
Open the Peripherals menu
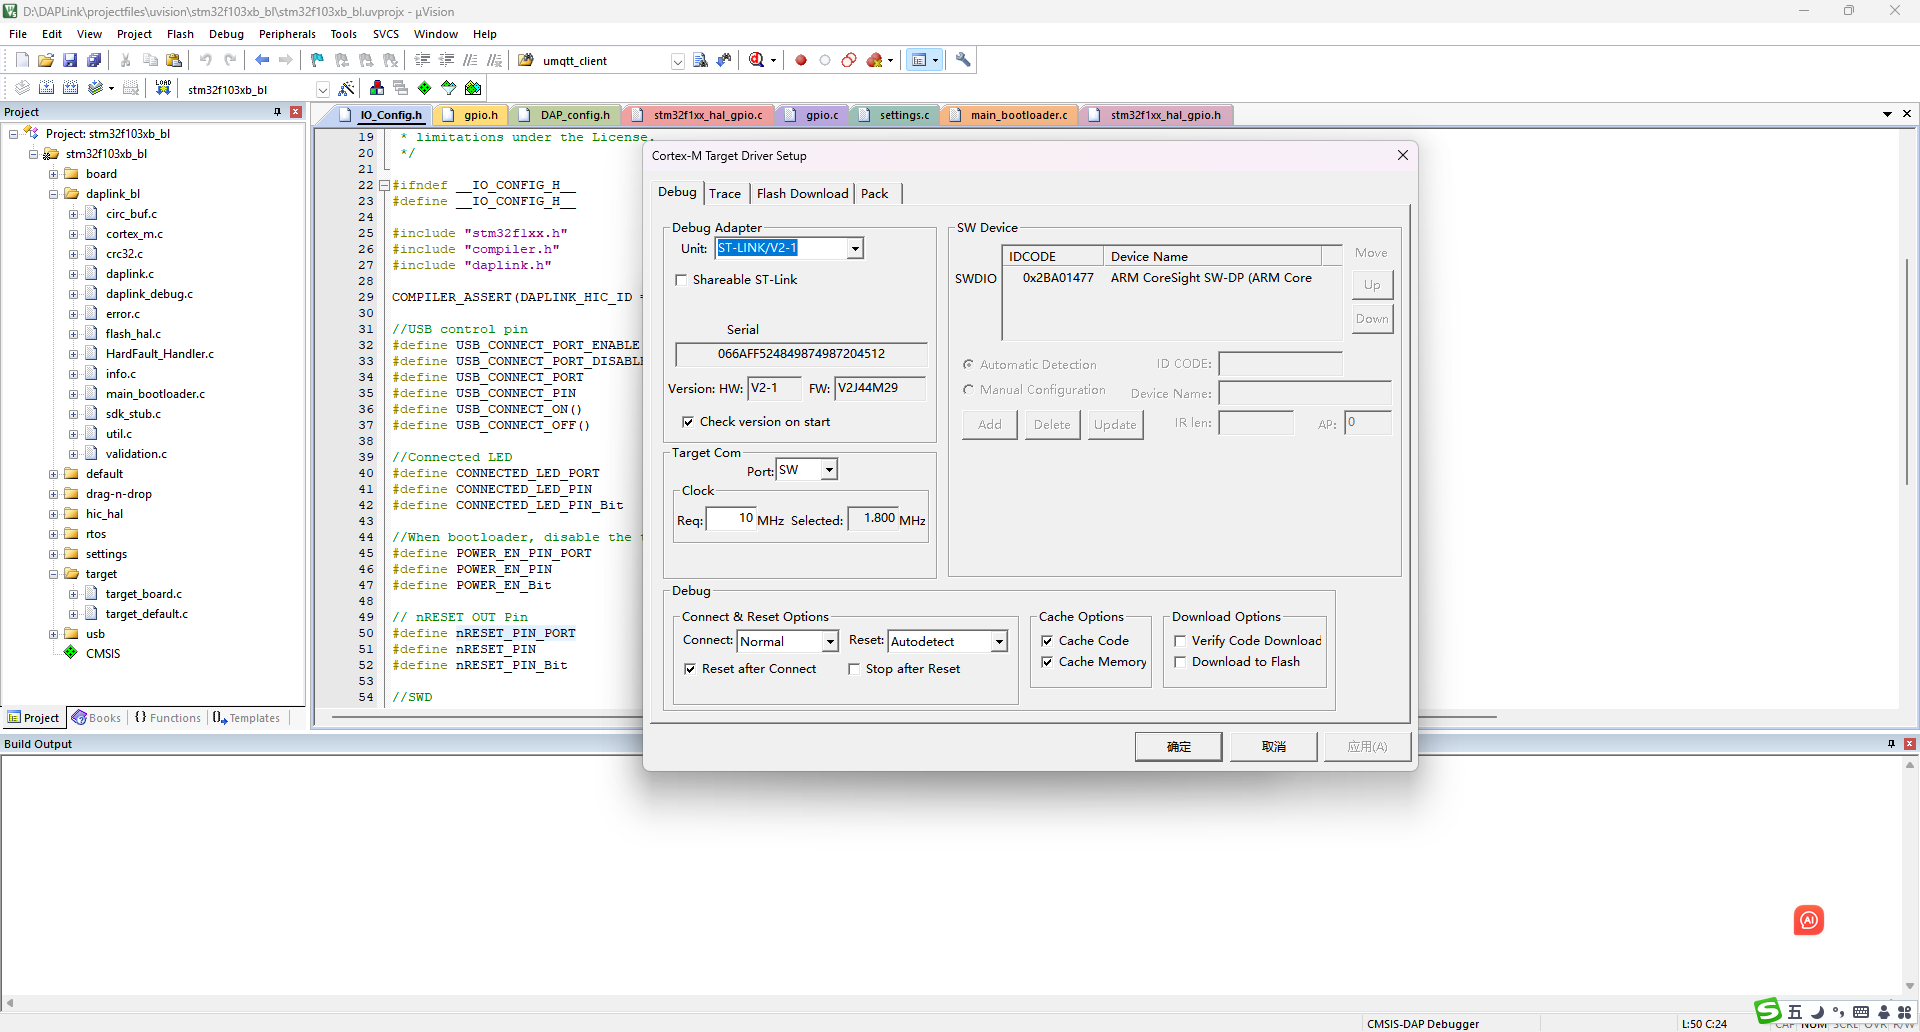pyautogui.click(x=287, y=34)
